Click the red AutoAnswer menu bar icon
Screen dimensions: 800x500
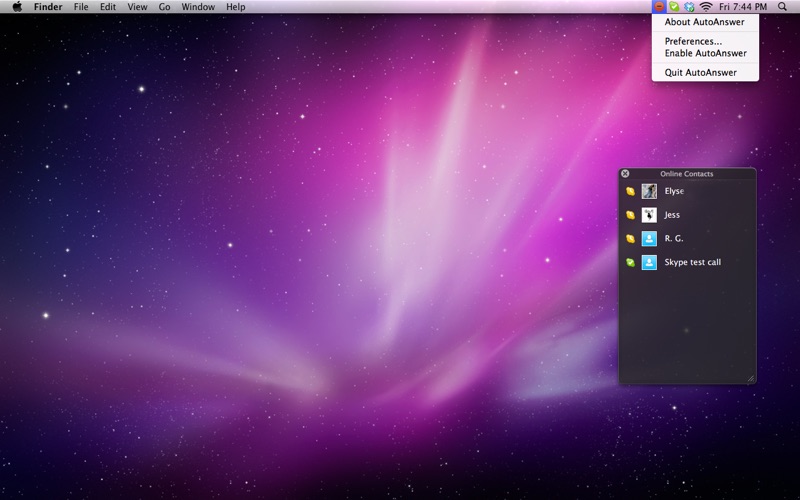(x=659, y=7)
